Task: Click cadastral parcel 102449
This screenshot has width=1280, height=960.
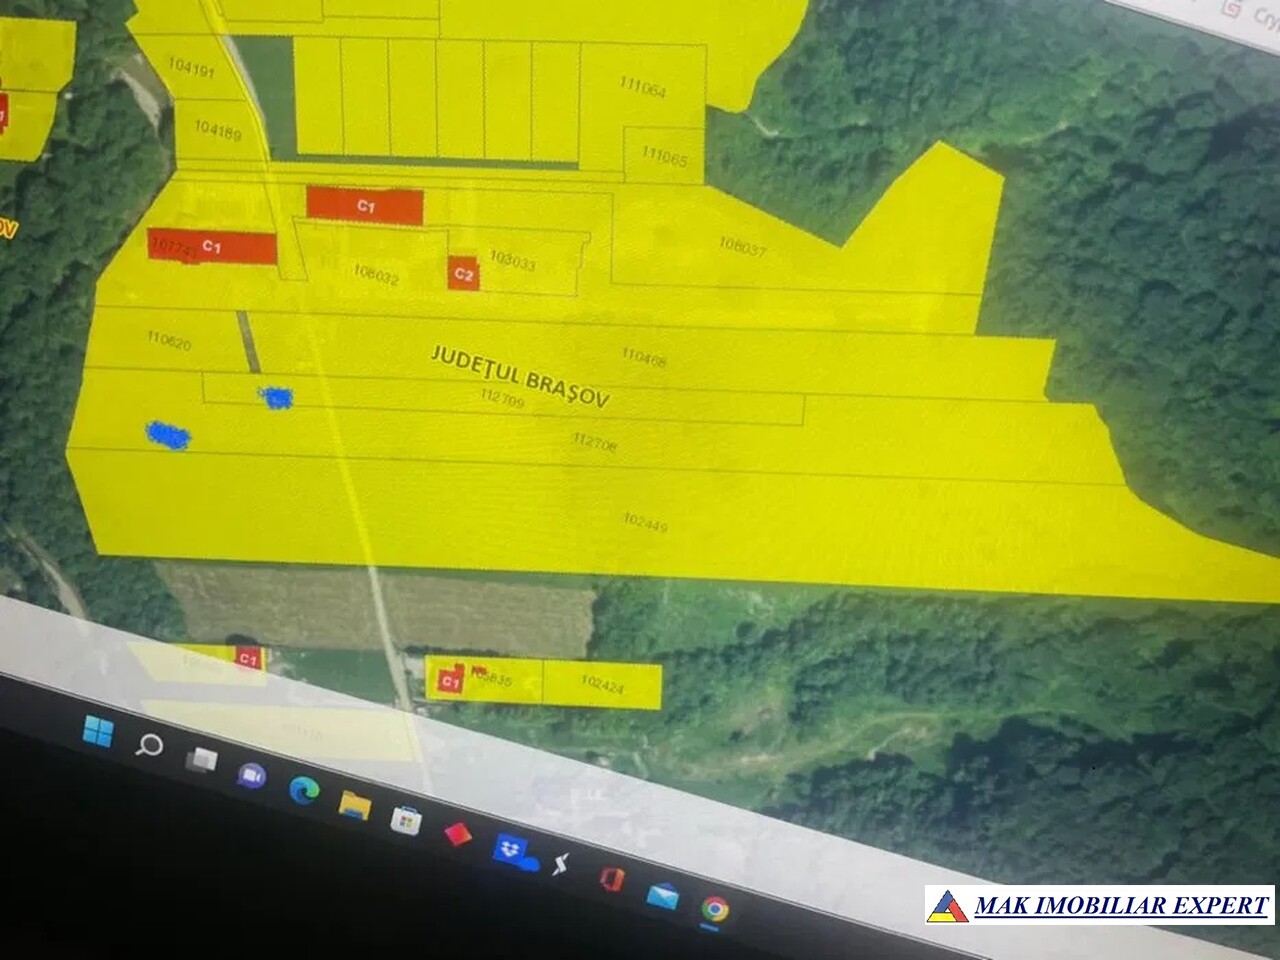Action: (x=645, y=521)
